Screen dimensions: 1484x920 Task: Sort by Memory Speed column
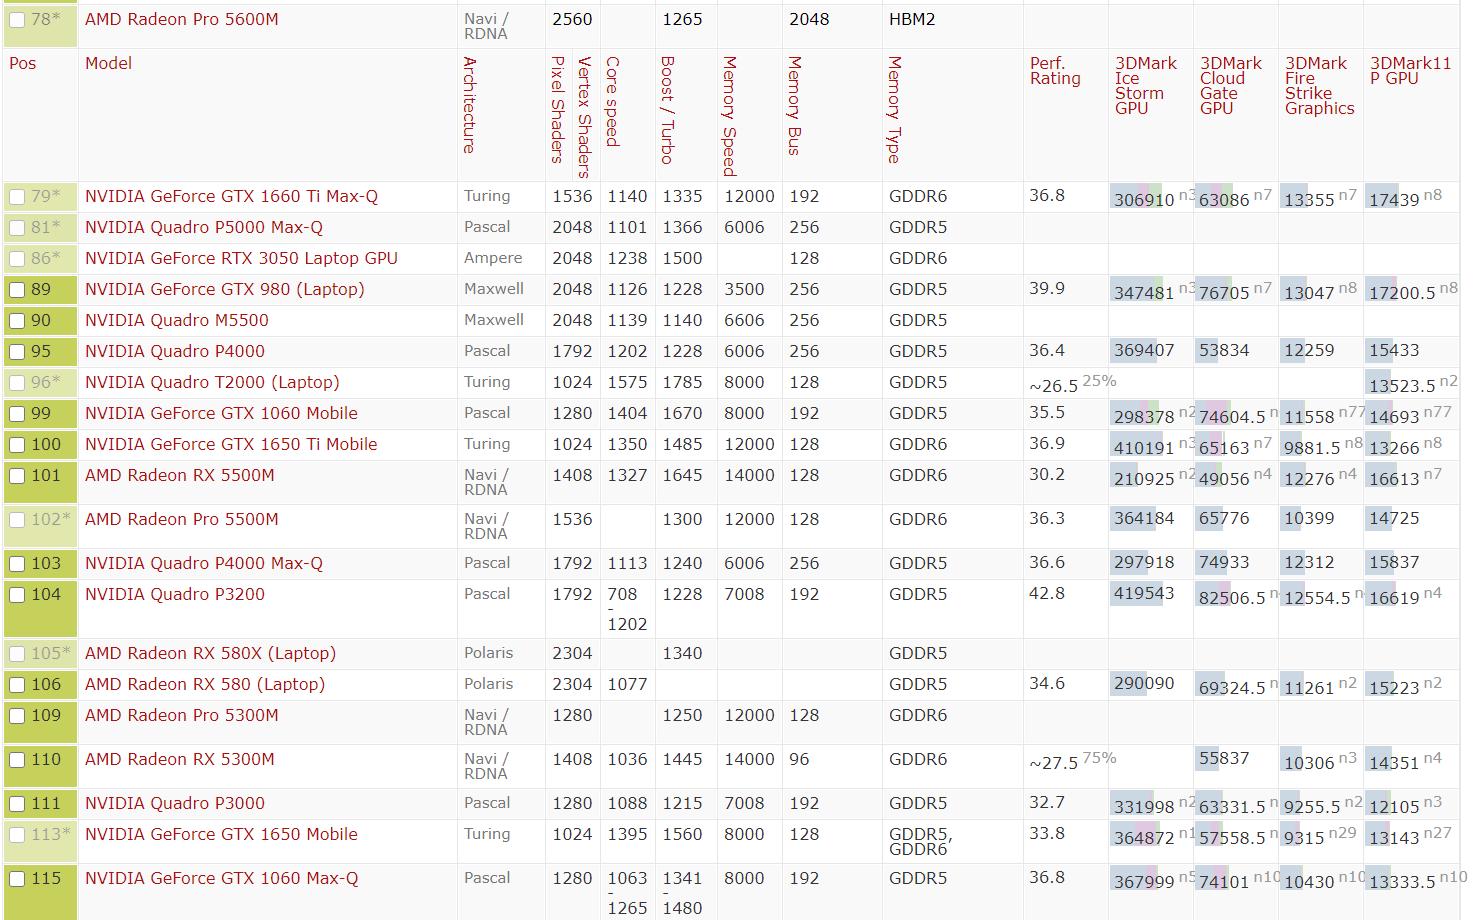(730, 116)
